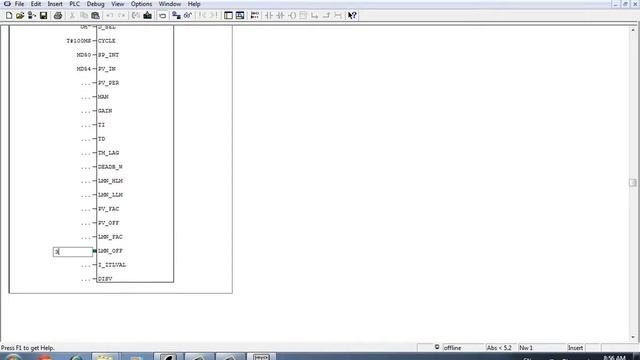Viewport: 640px width, 360px height.
Task: Click the ... placeholder beside DEADB_W
Action: pos(86,168)
